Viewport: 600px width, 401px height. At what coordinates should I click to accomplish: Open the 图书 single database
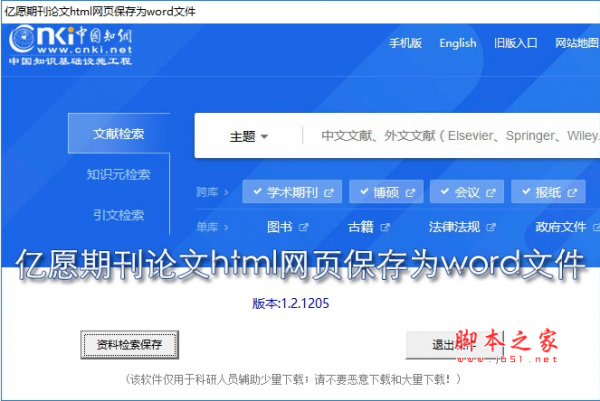280,227
